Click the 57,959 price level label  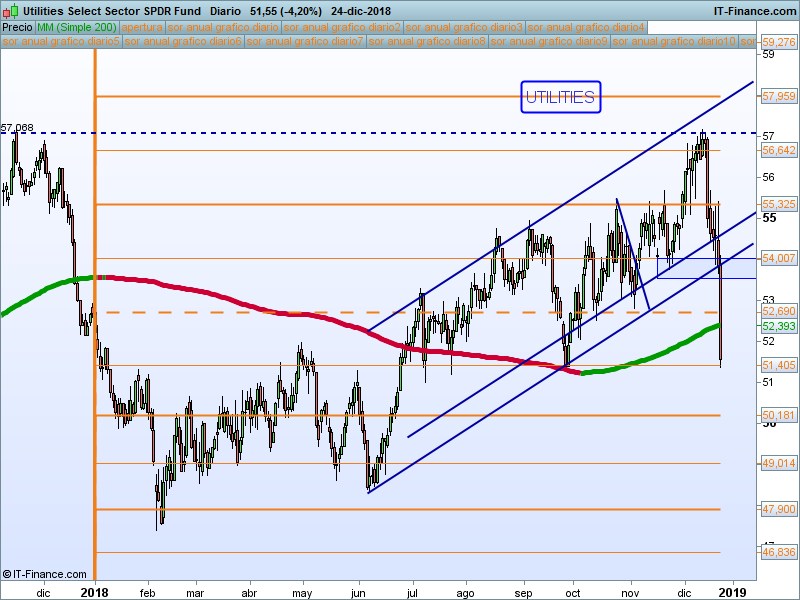pyautogui.click(x=779, y=96)
